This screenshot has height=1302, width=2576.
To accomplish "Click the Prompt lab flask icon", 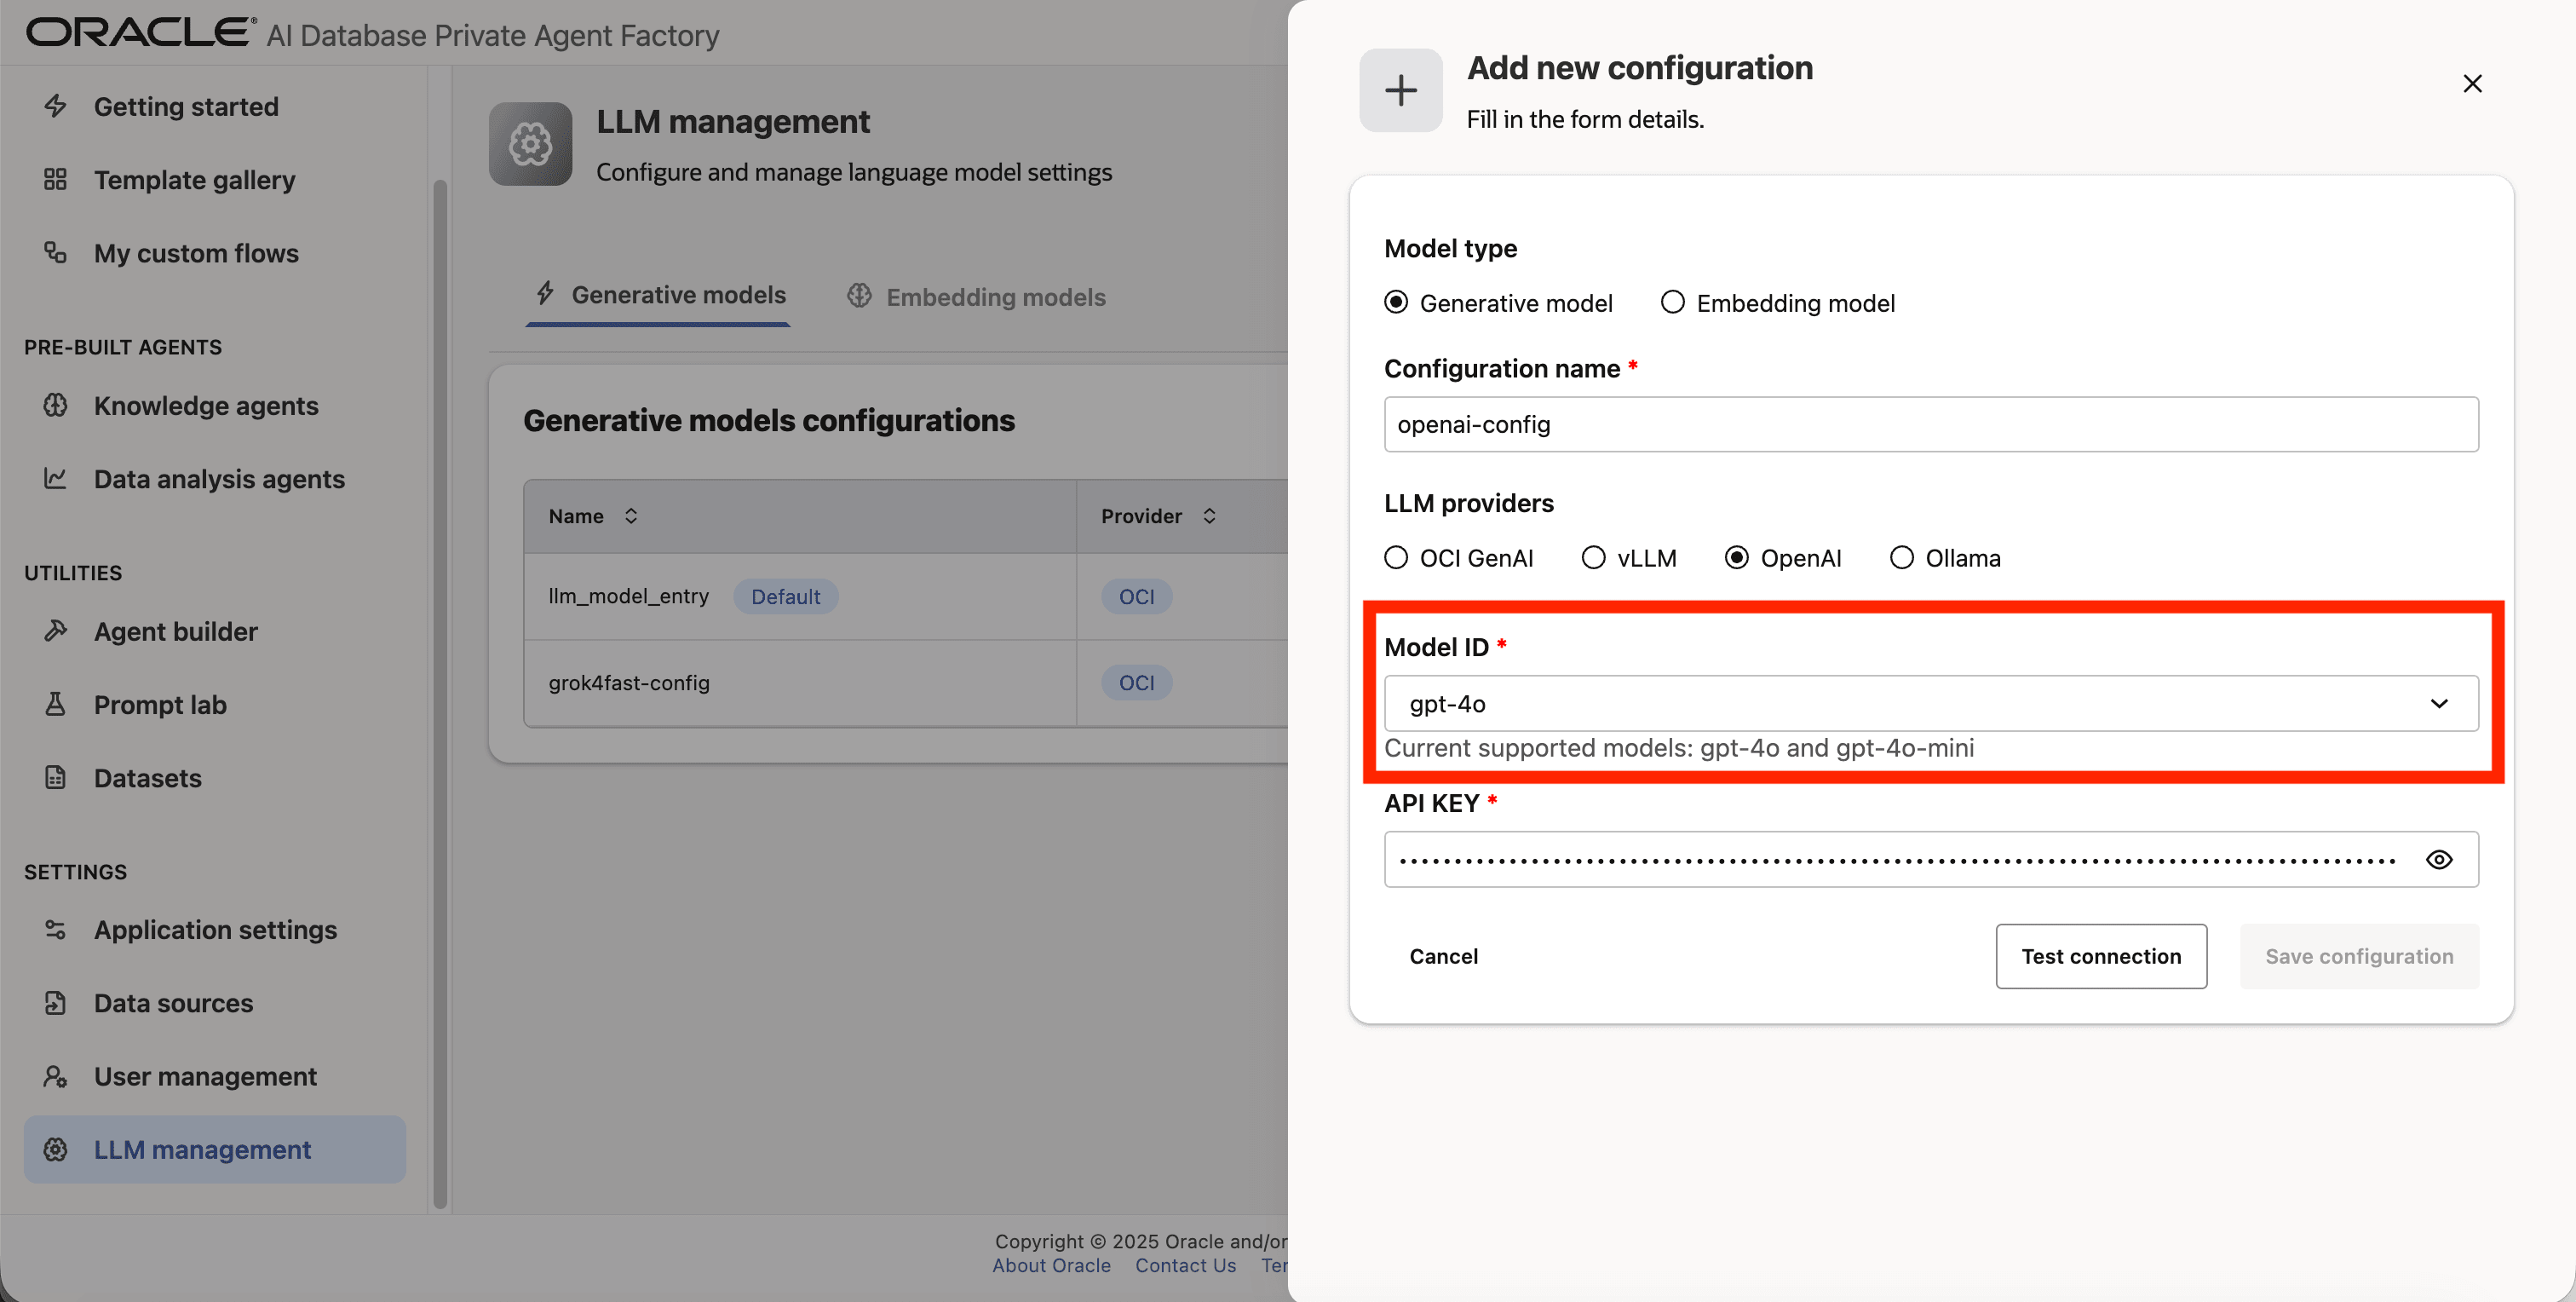I will point(55,705).
